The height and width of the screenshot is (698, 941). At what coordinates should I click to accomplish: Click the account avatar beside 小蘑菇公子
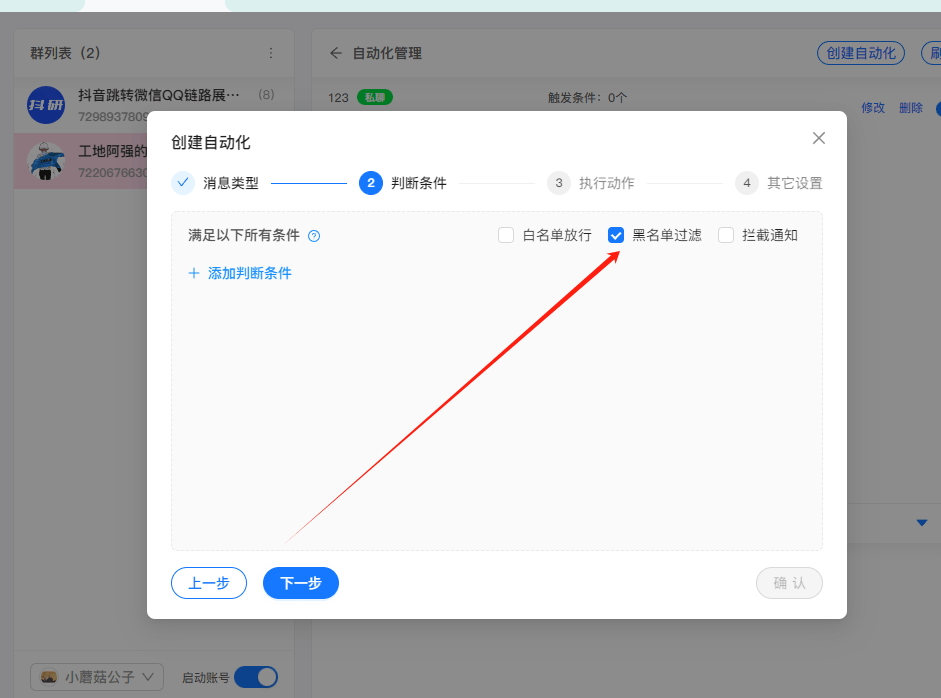[x=48, y=677]
